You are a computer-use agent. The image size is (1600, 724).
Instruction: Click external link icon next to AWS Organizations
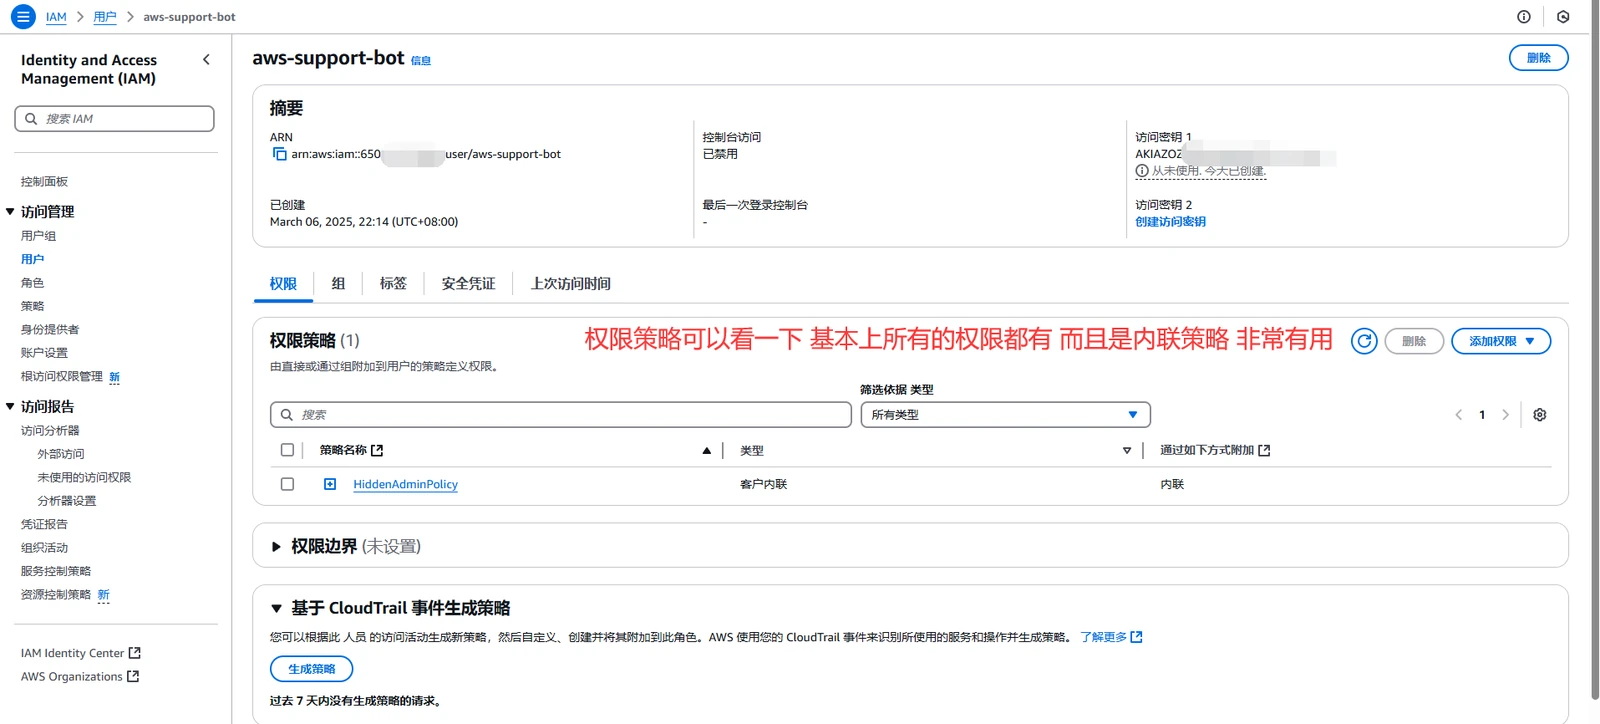coord(133,677)
